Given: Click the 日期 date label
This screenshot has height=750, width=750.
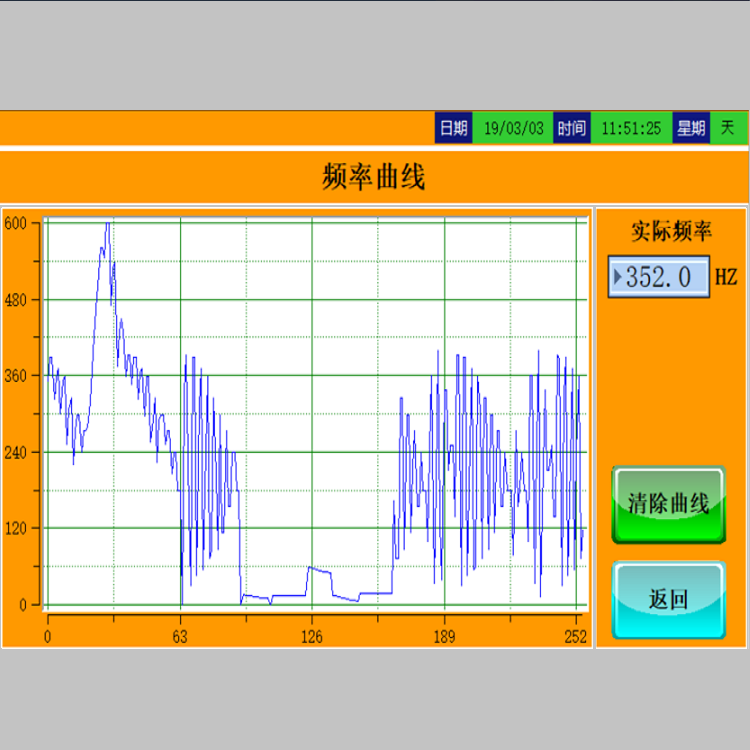Looking at the screenshot, I should (453, 128).
